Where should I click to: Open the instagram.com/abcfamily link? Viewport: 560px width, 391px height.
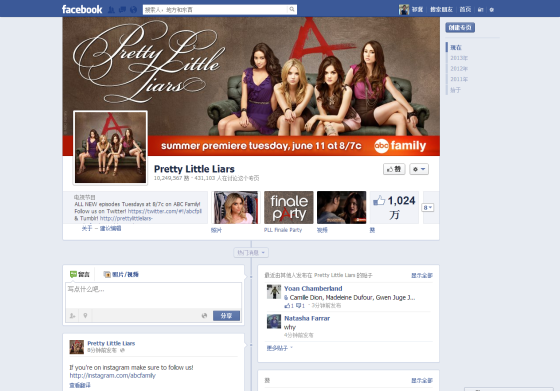point(112,376)
